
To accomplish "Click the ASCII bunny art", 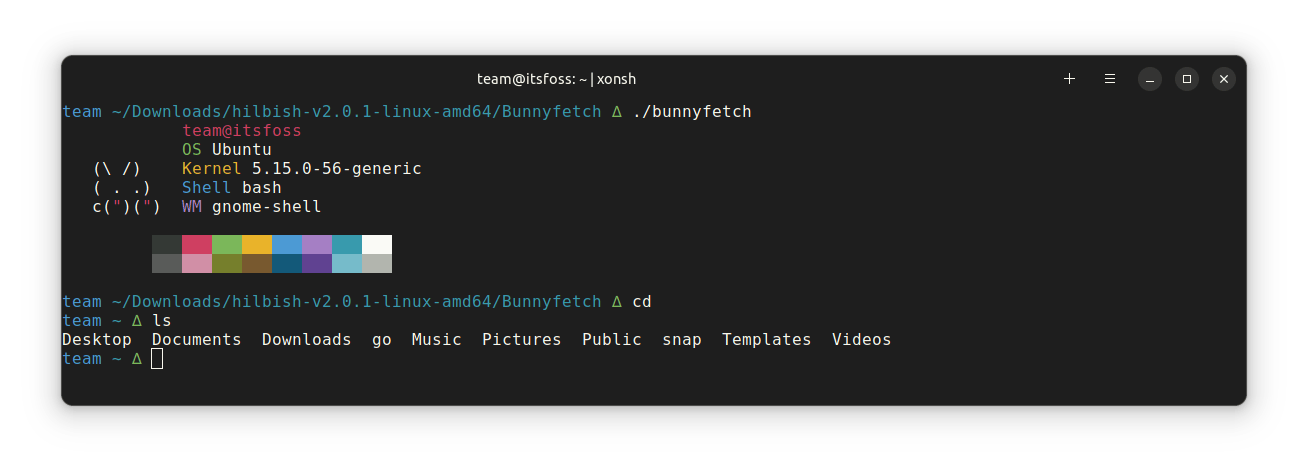I will click(127, 187).
